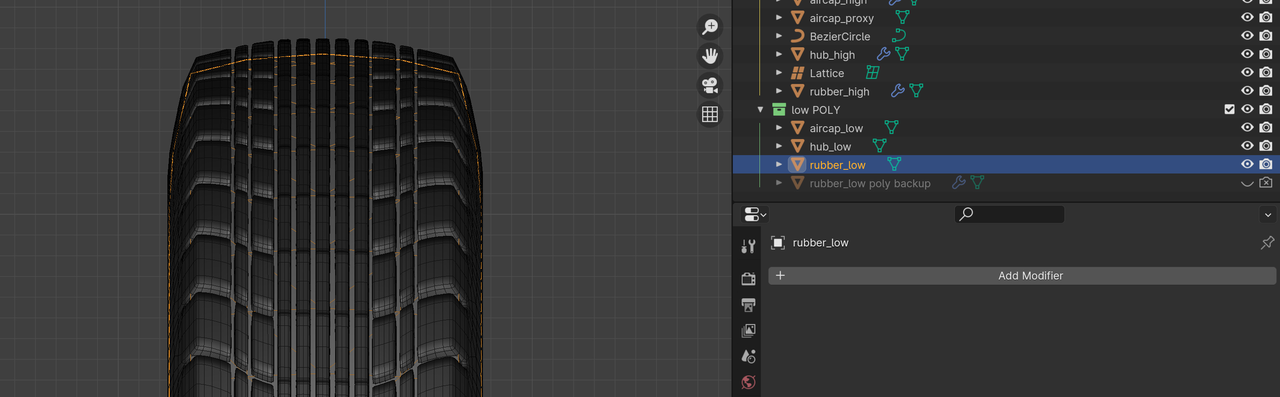Expand the BezierCircle tree item
The width and height of the screenshot is (1280, 397).
(x=779, y=36)
